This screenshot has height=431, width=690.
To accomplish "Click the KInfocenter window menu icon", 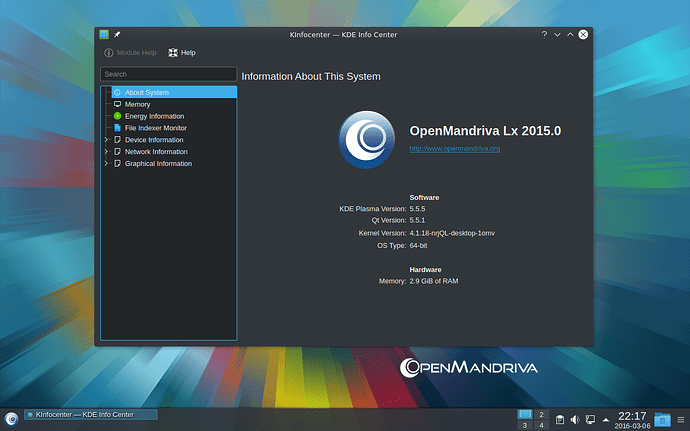I will pos(104,34).
